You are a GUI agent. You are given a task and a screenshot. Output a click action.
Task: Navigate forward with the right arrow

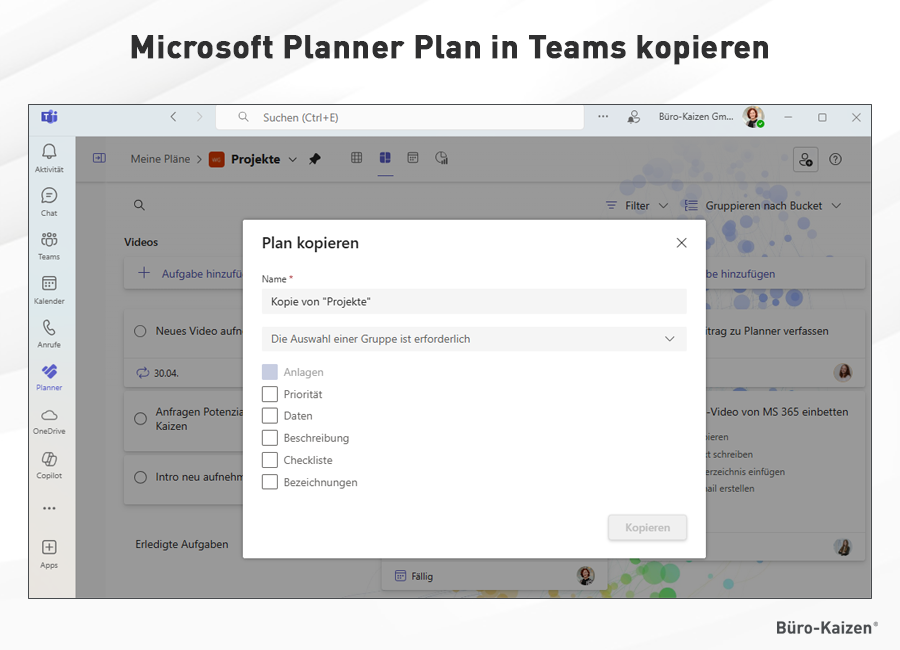(x=199, y=117)
